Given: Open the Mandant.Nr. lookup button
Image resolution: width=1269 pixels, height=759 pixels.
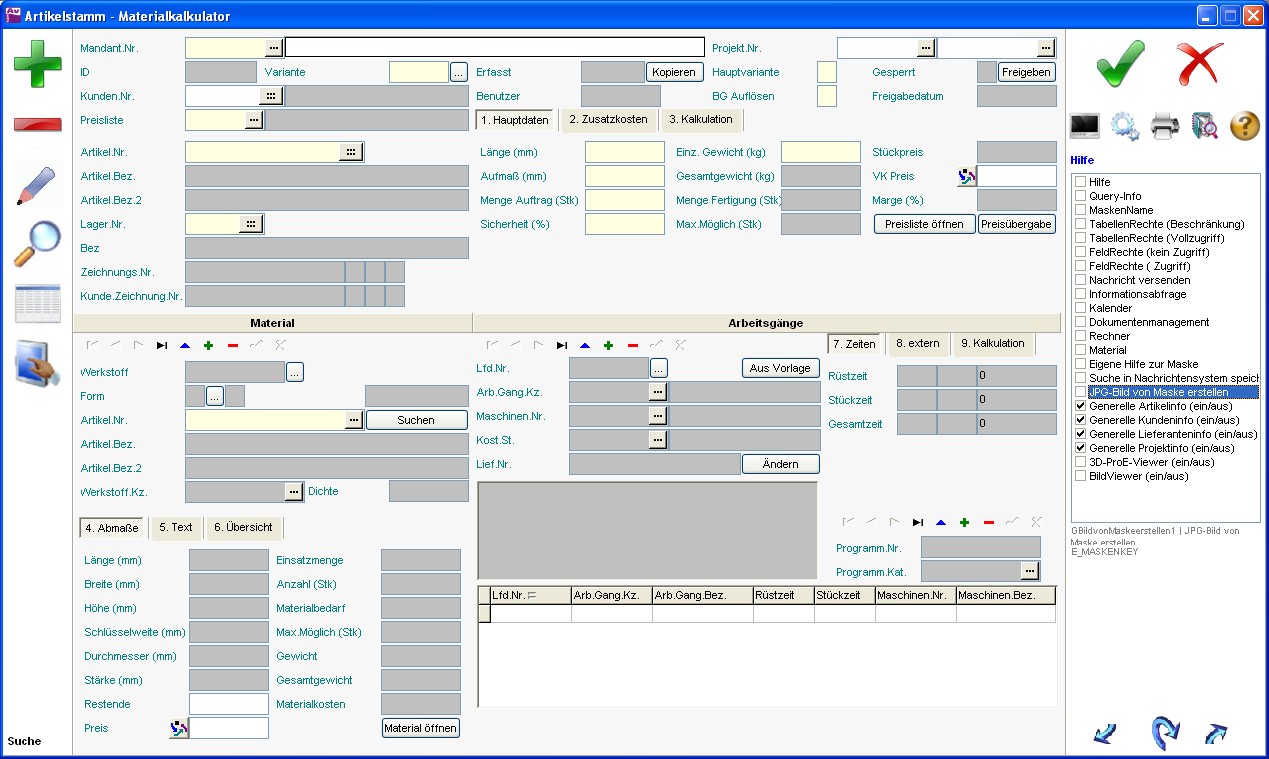Looking at the screenshot, I should coord(274,48).
